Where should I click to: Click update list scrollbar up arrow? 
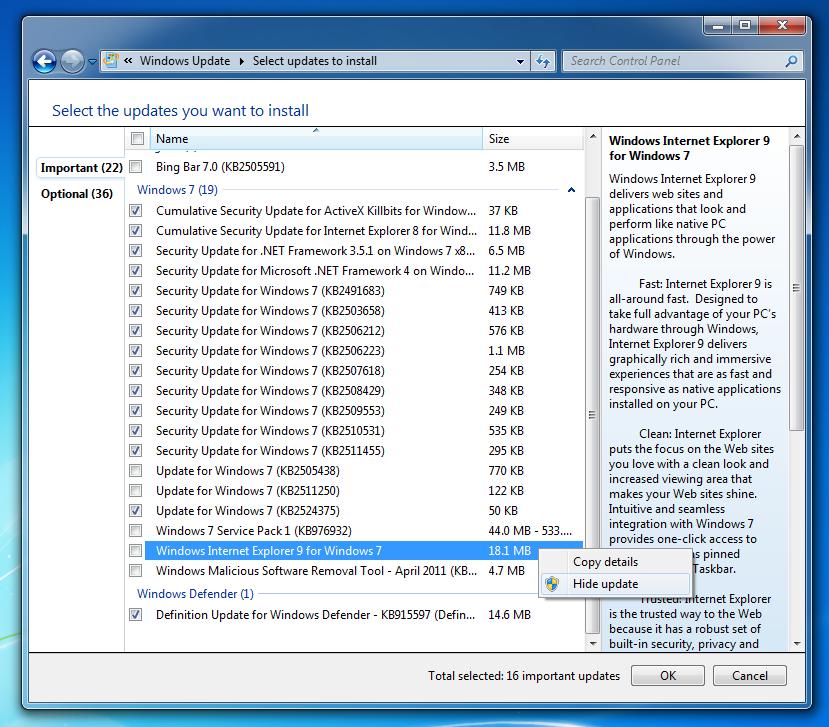click(593, 136)
